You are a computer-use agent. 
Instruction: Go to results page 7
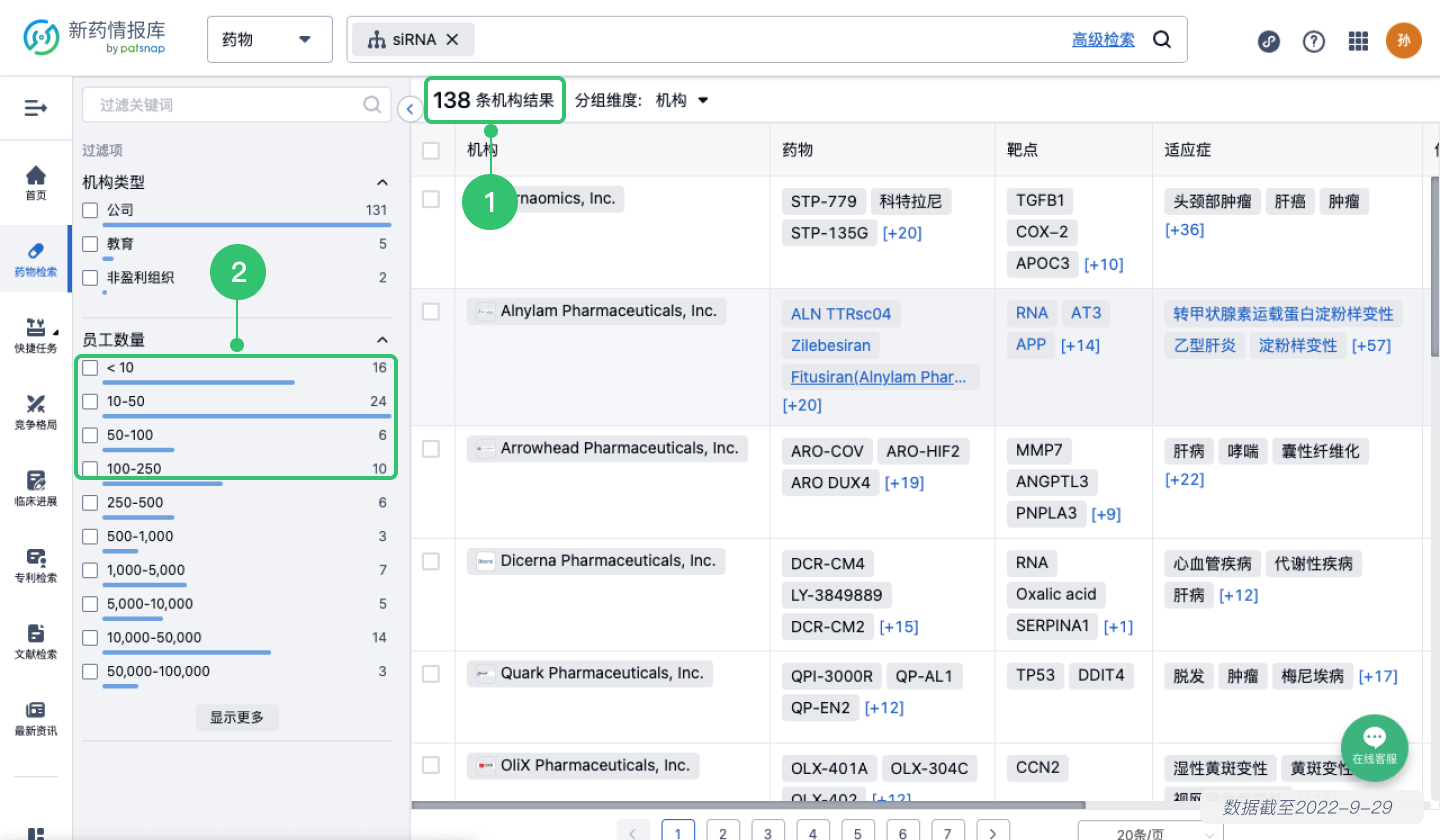click(948, 833)
